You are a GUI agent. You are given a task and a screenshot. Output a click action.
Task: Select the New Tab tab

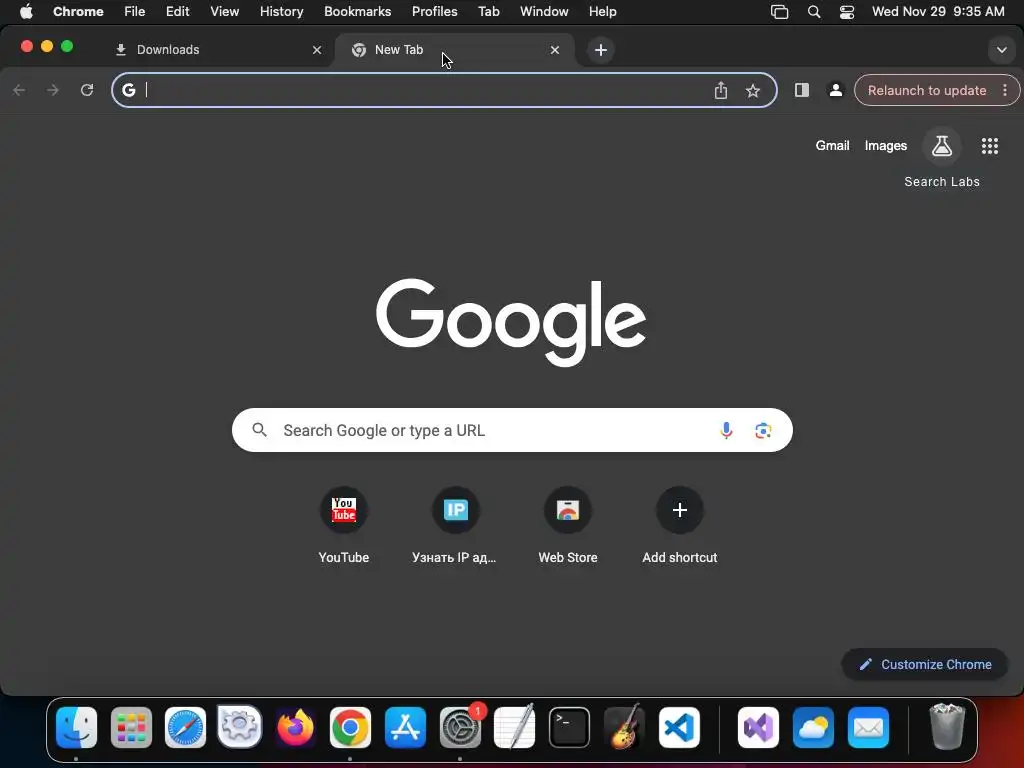pos(455,50)
